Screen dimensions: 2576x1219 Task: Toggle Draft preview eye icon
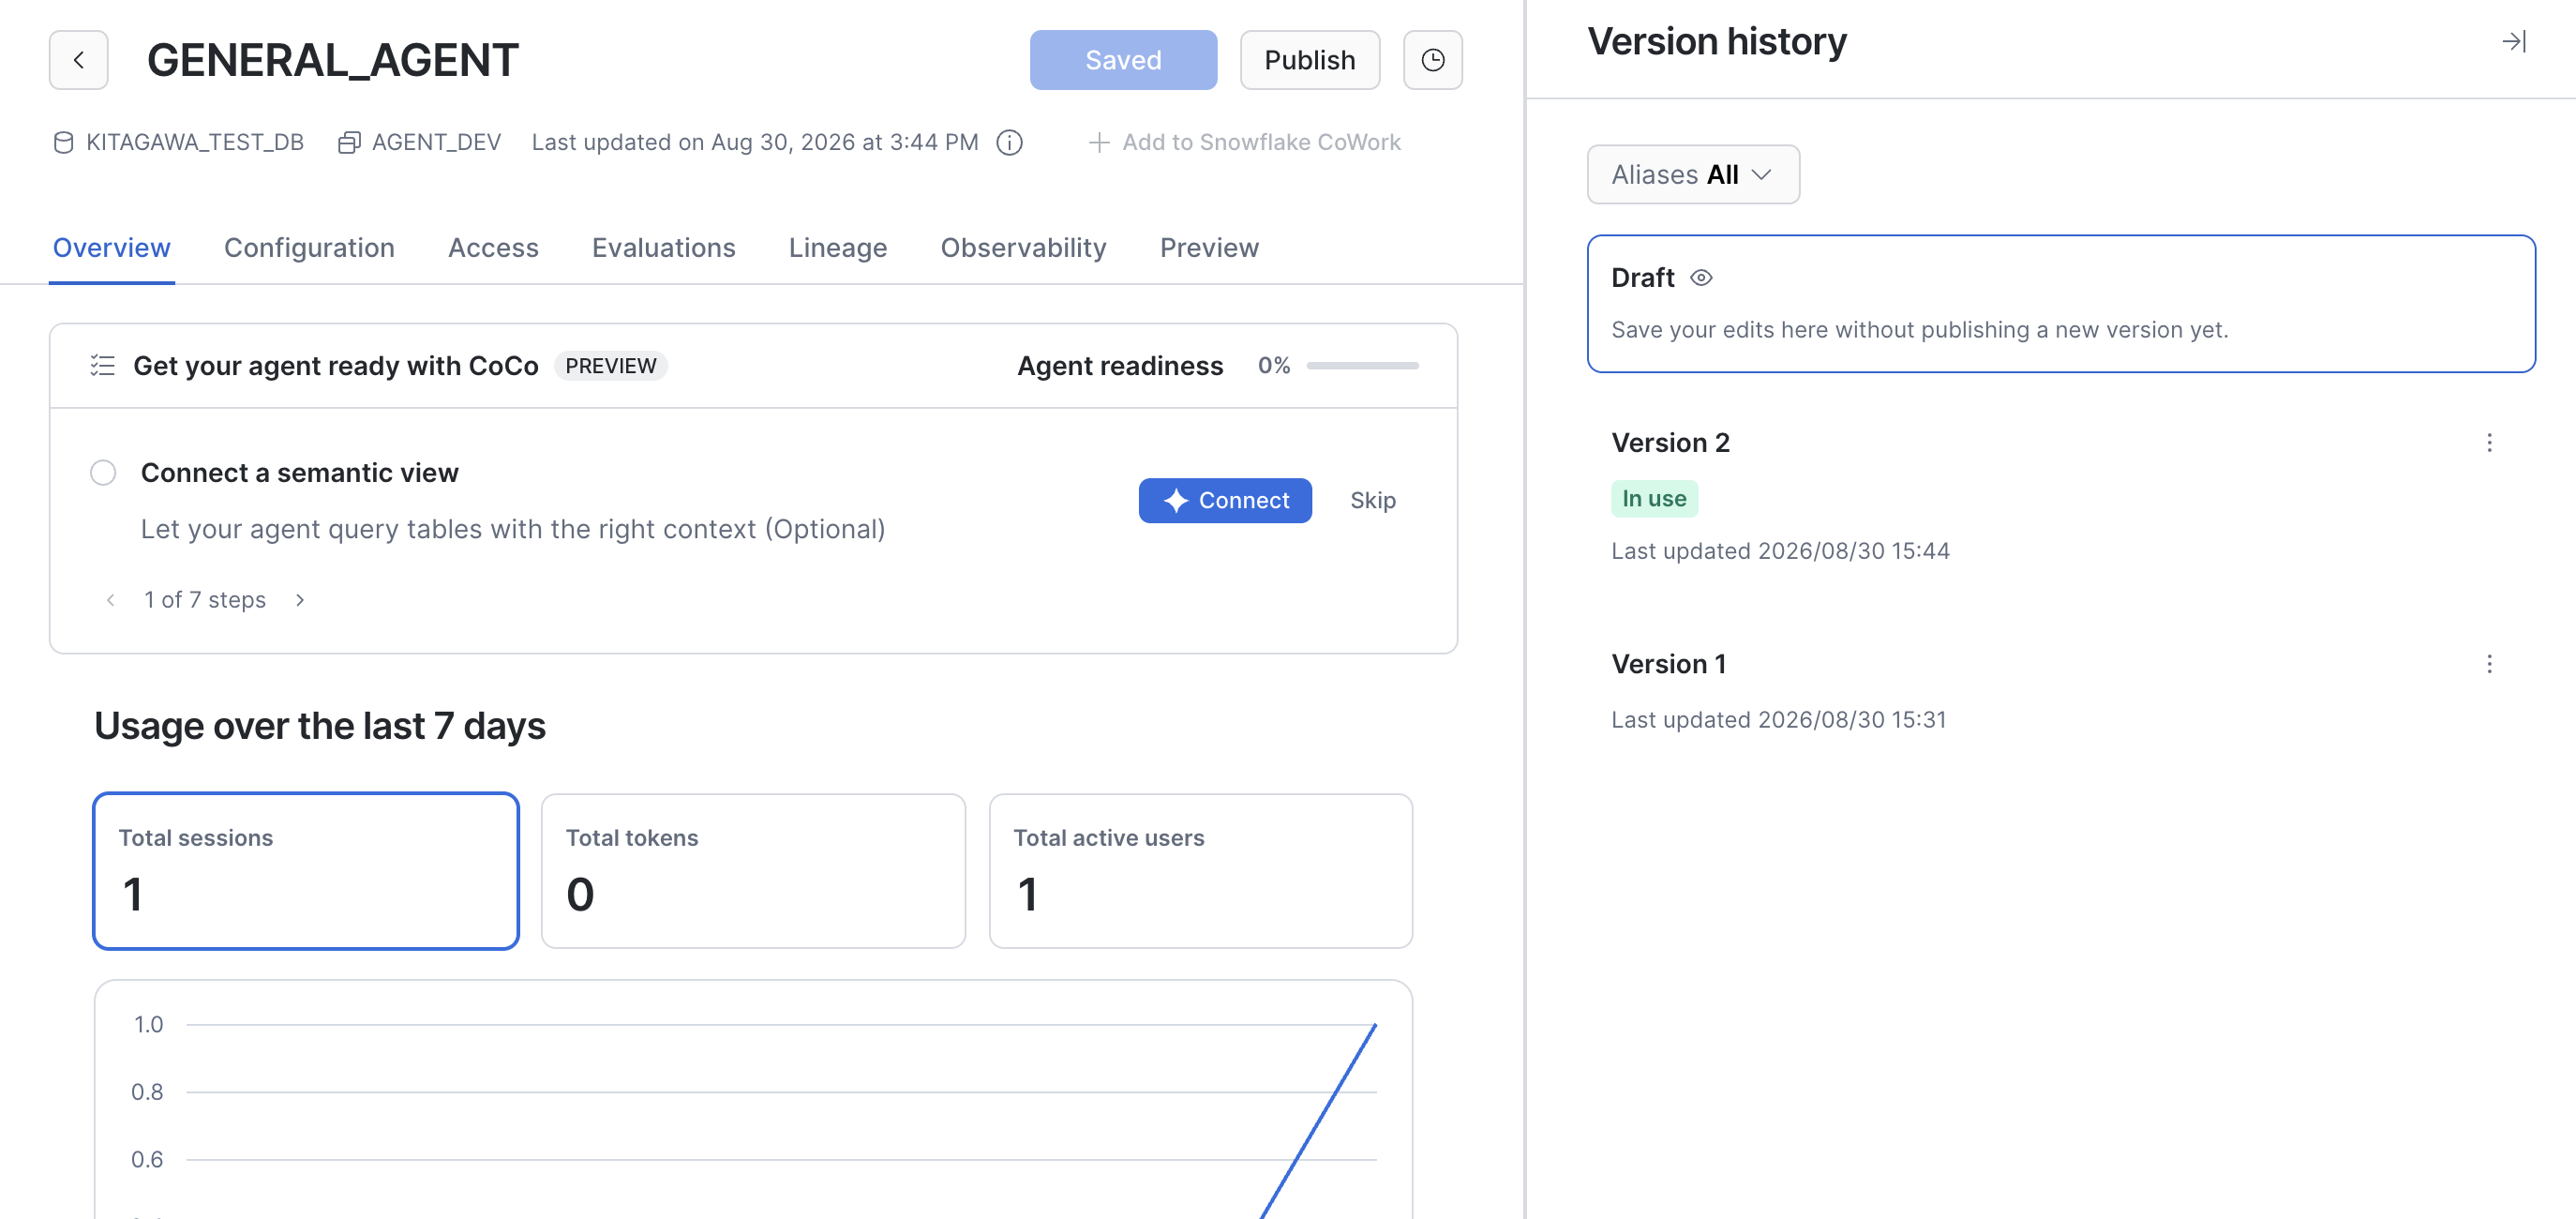click(1700, 278)
